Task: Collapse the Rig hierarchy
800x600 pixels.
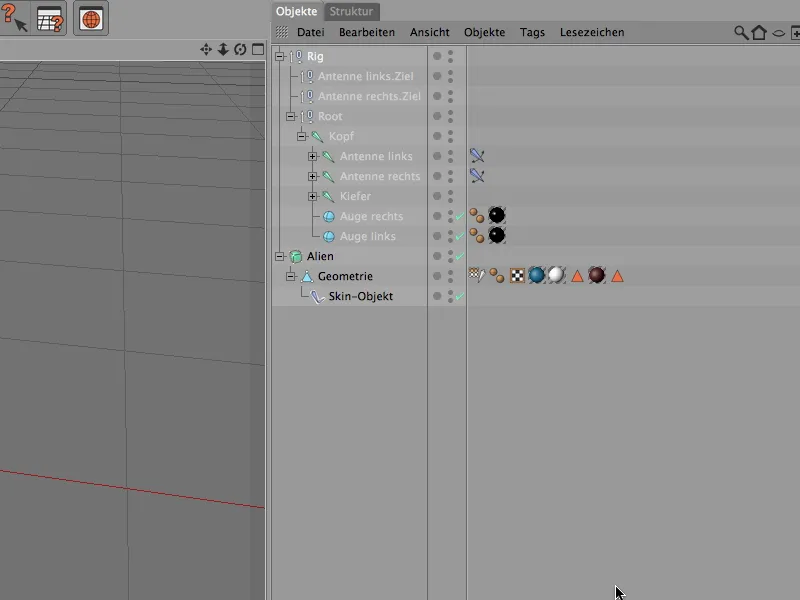Action: click(x=280, y=56)
